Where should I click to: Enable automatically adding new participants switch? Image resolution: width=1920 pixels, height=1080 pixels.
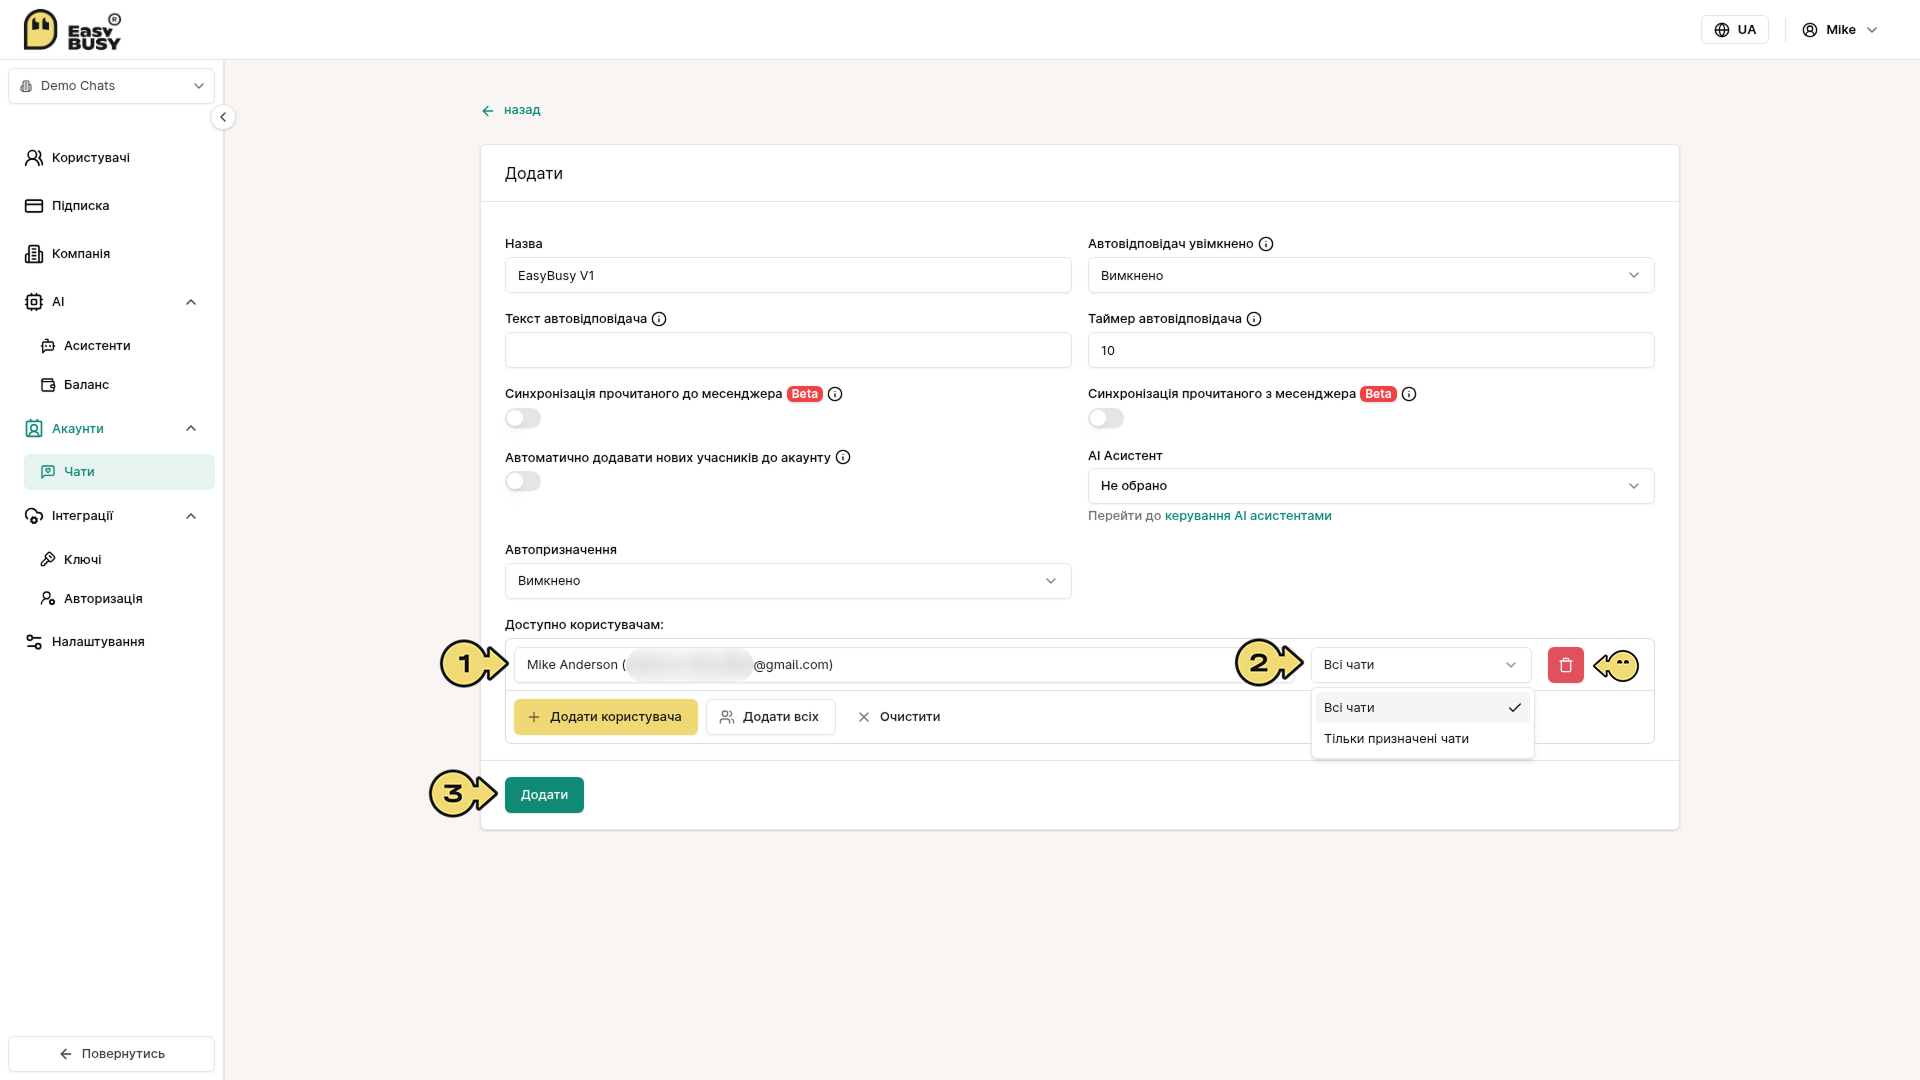coord(523,481)
